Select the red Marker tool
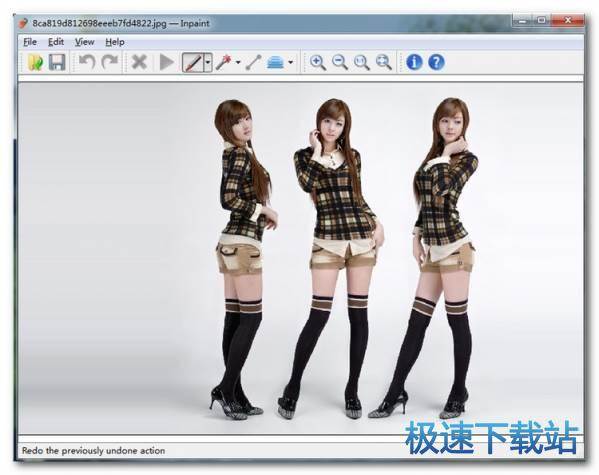599x475 pixels. (x=193, y=62)
